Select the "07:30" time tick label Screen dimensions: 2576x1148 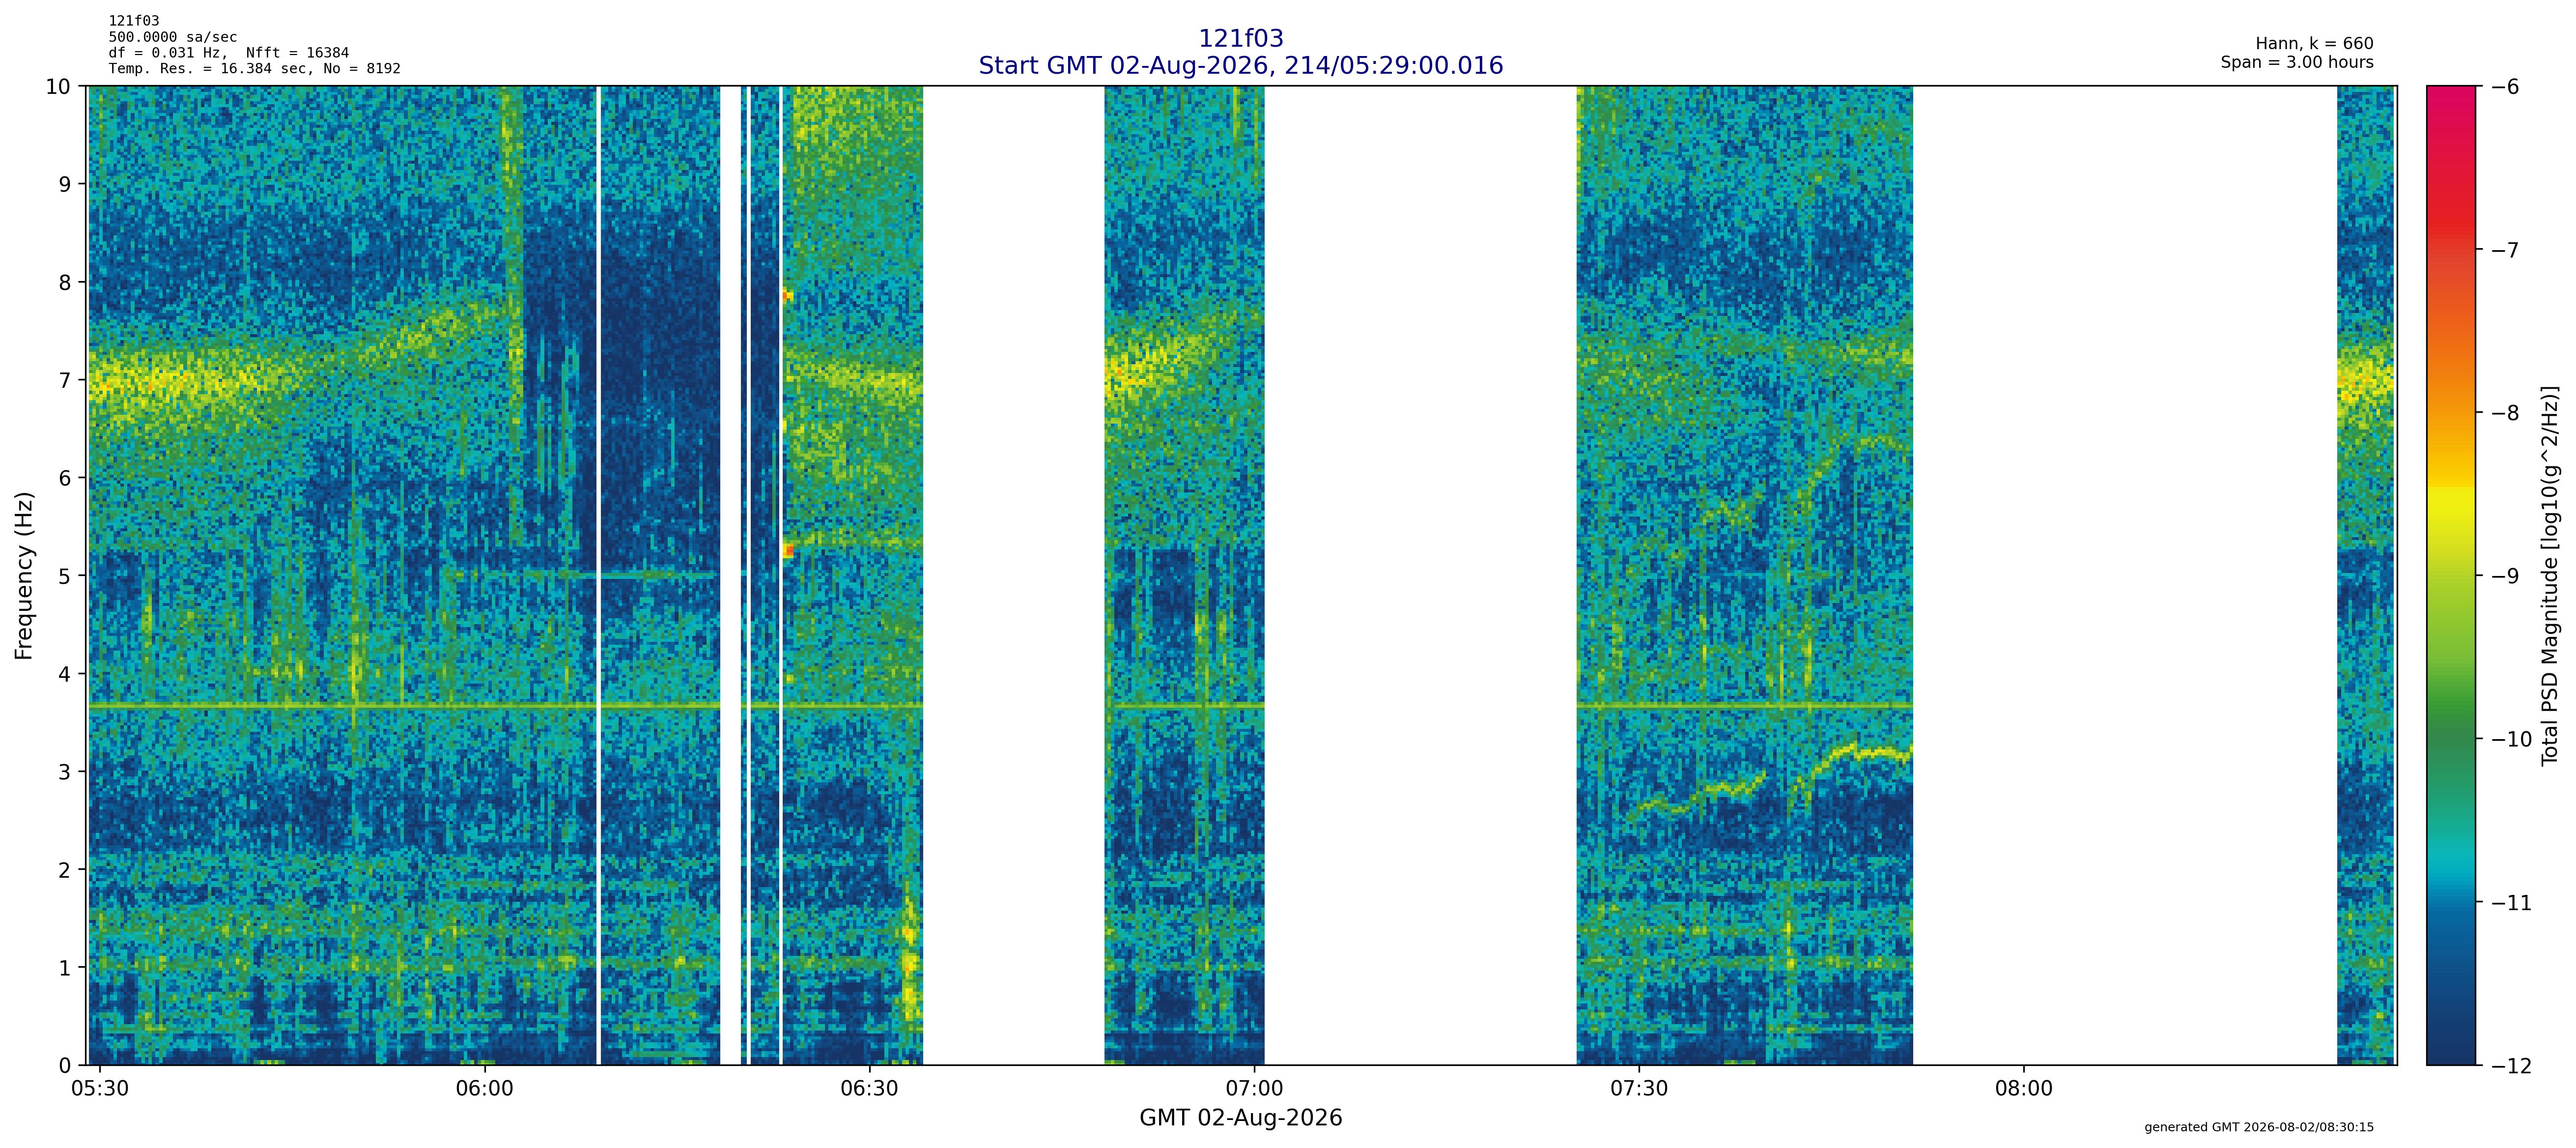[x=1639, y=1089]
